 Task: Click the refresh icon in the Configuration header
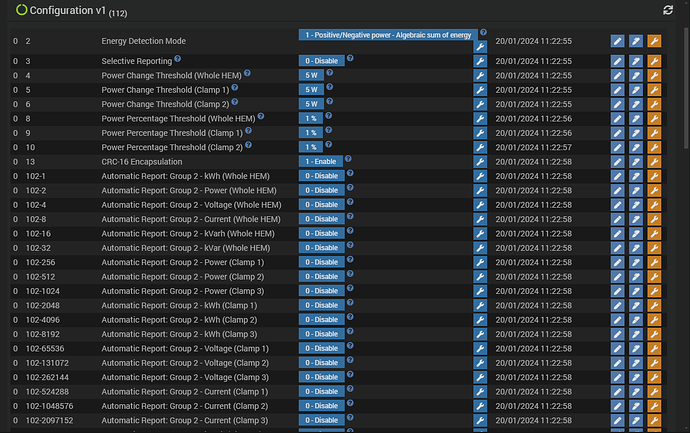click(668, 10)
